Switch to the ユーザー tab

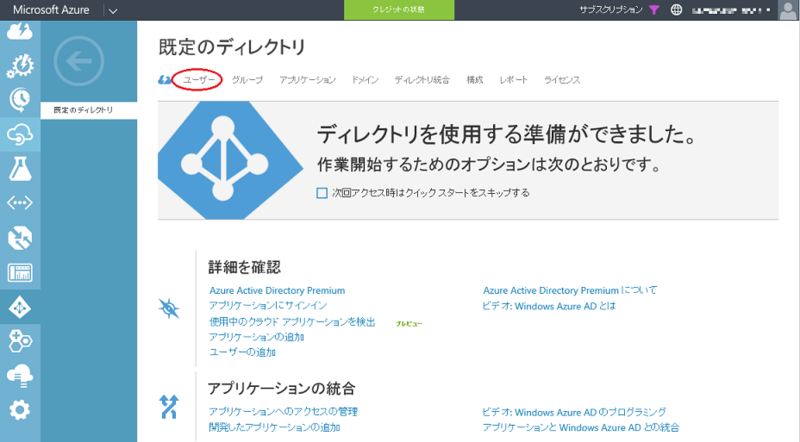click(199, 80)
